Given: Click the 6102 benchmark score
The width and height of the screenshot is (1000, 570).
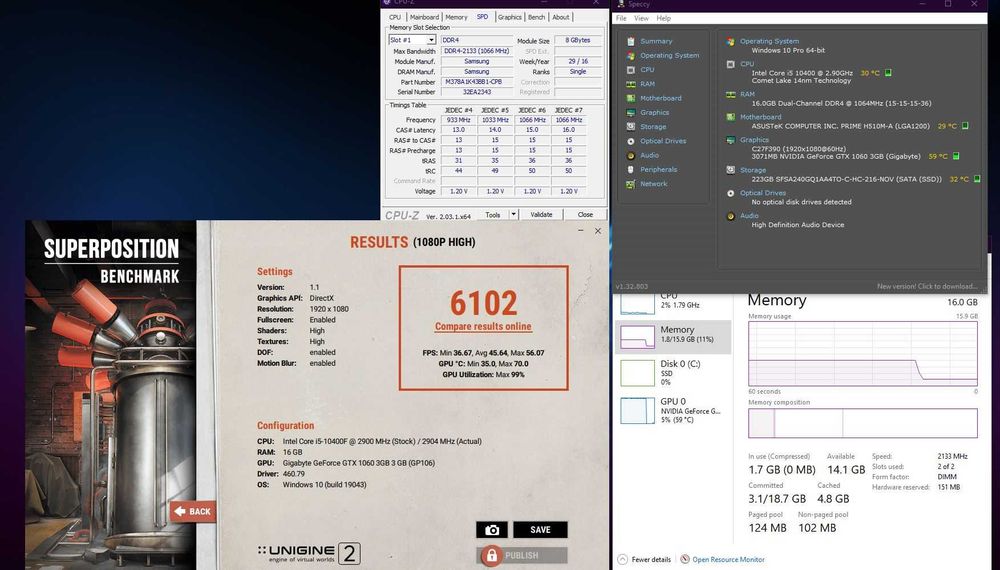Looking at the screenshot, I should 483,303.
